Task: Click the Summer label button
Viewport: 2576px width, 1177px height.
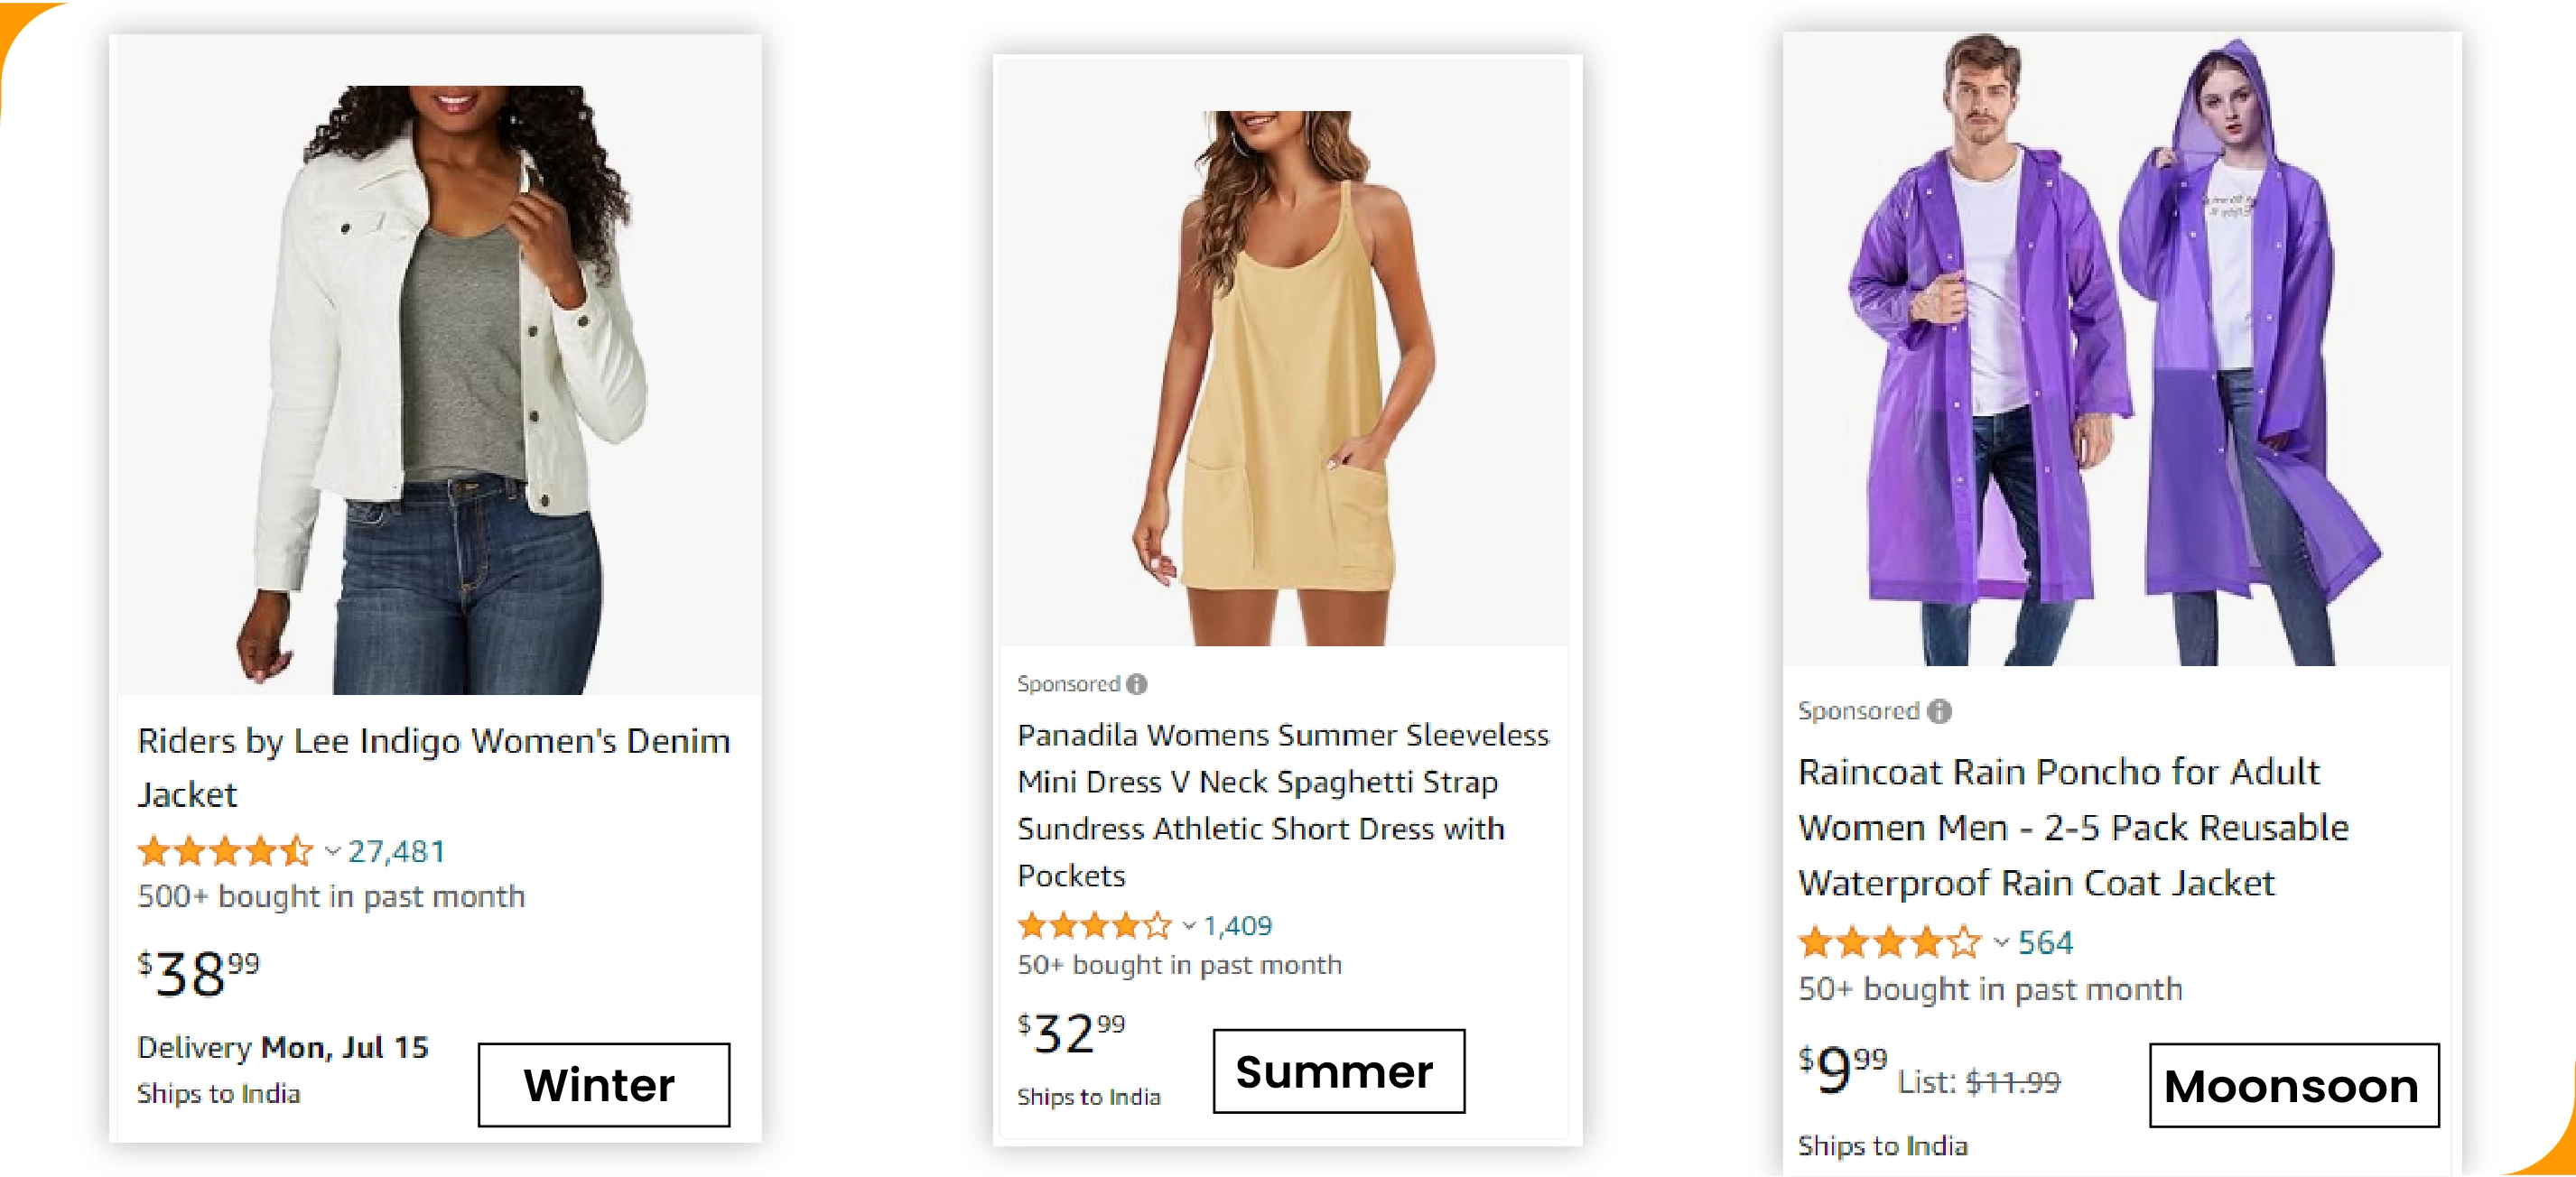Action: 1338,1071
